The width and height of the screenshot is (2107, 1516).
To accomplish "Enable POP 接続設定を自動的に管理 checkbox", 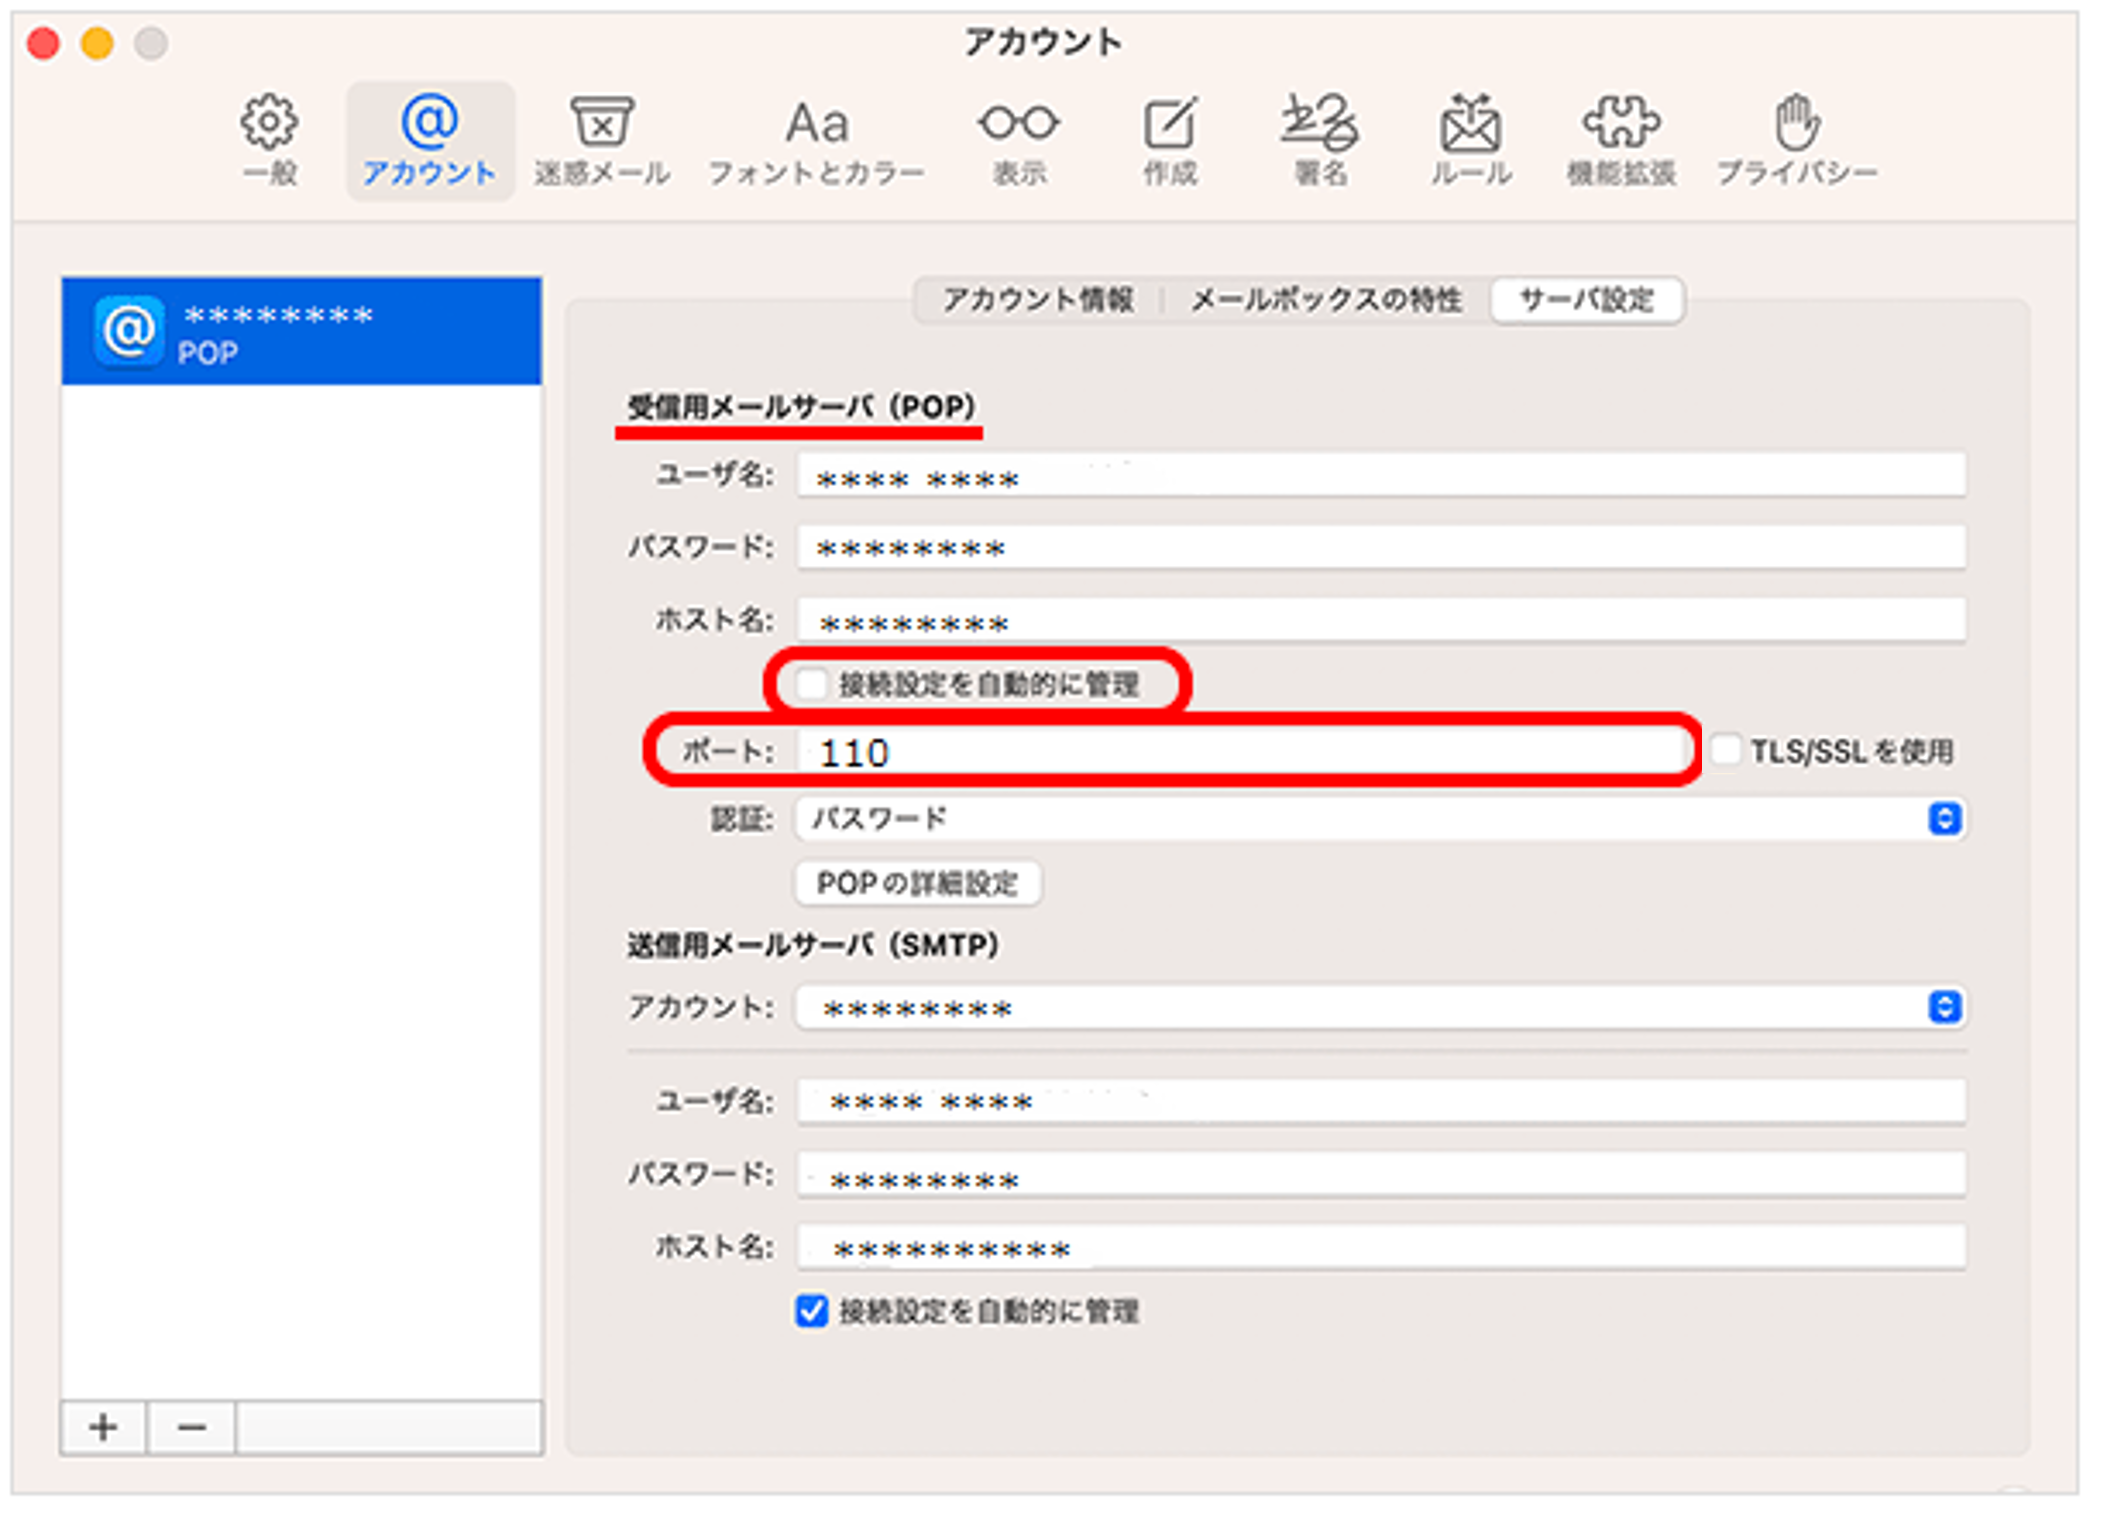I will 811,684.
